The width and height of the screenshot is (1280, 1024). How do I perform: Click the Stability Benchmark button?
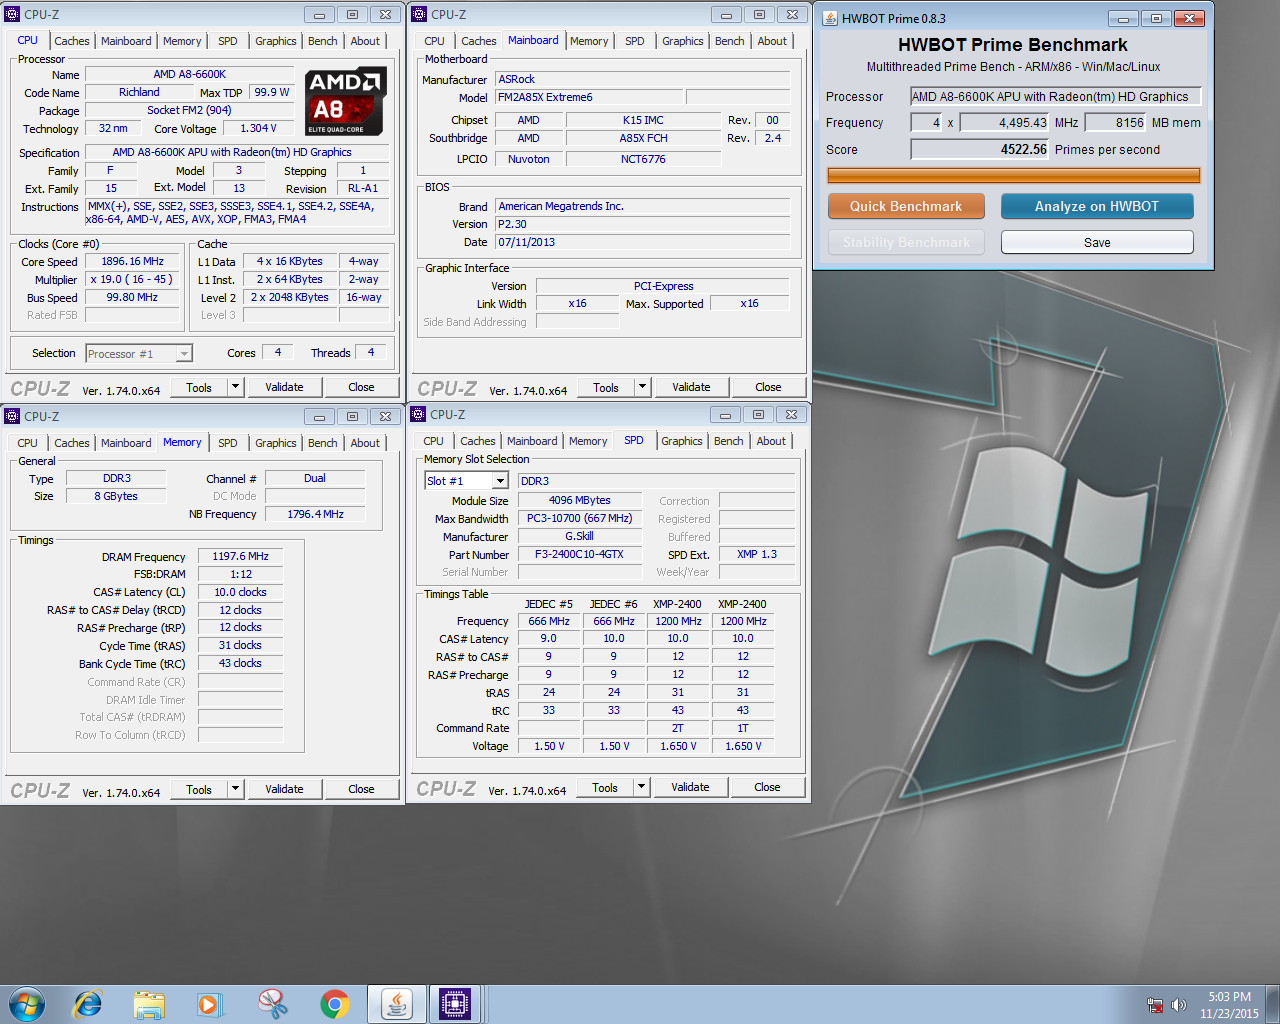tap(906, 242)
